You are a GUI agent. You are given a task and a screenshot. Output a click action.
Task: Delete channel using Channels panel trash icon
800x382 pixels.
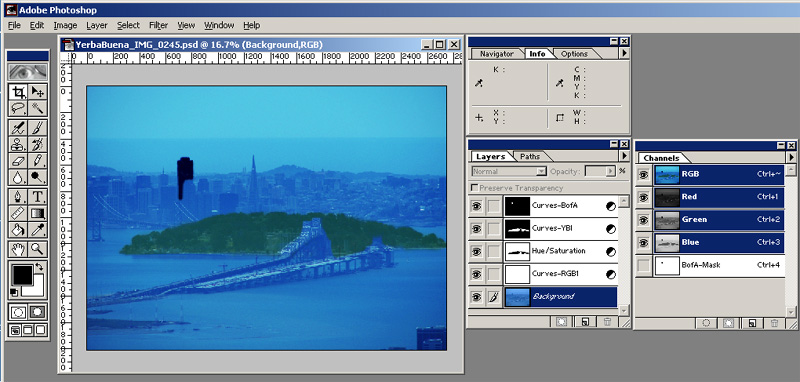pyautogui.click(x=774, y=323)
